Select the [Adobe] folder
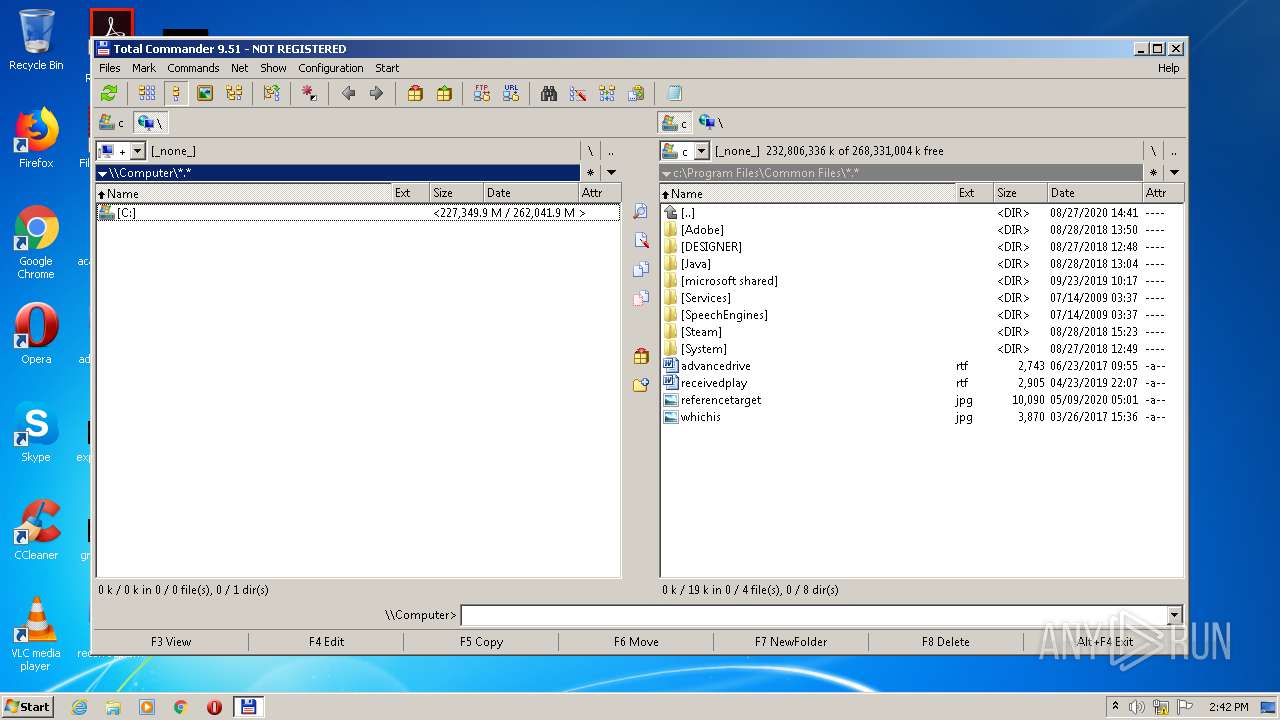Image resolution: width=1280 pixels, height=720 pixels. [702, 230]
